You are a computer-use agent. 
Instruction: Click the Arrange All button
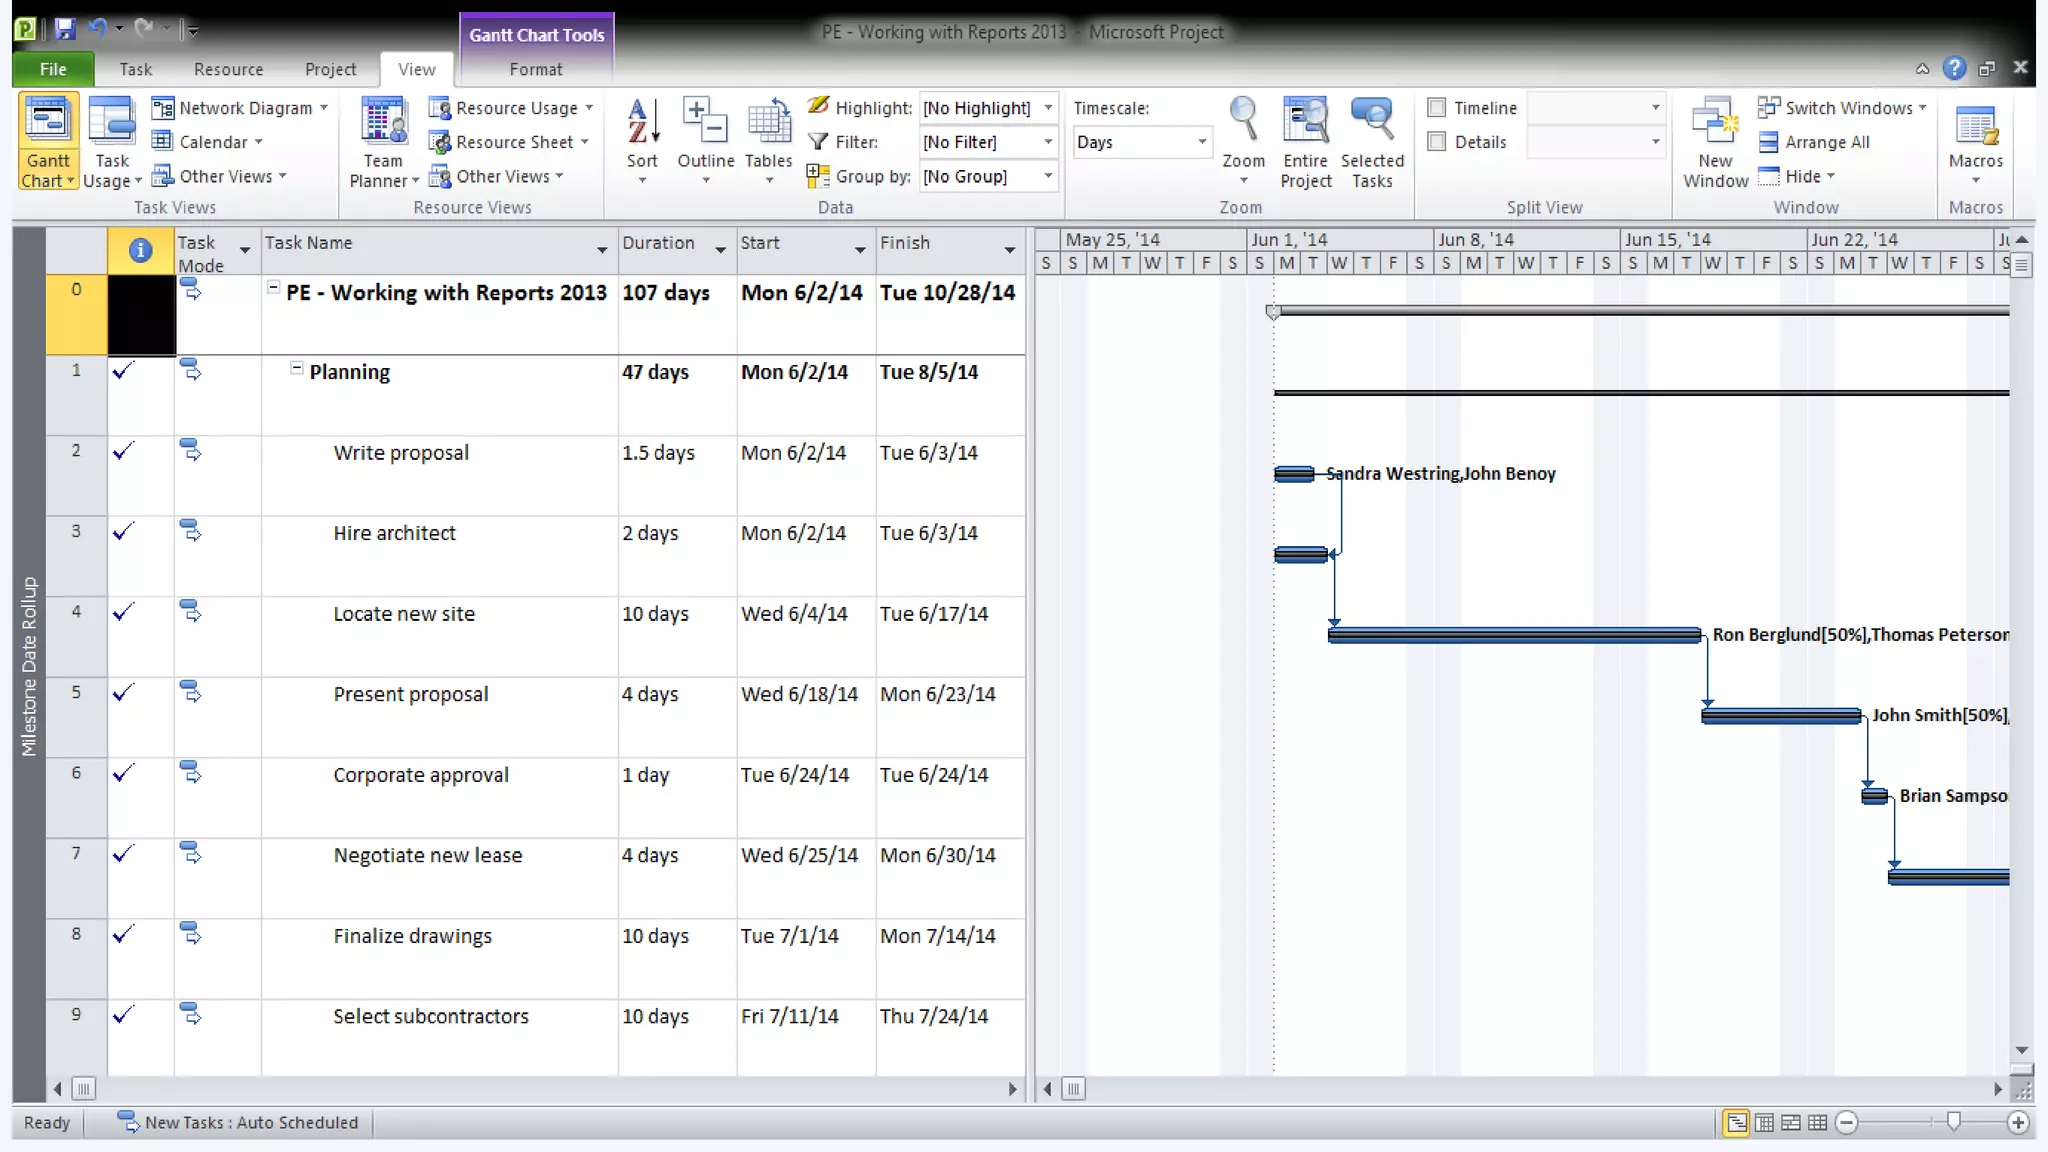[x=1815, y=142]
